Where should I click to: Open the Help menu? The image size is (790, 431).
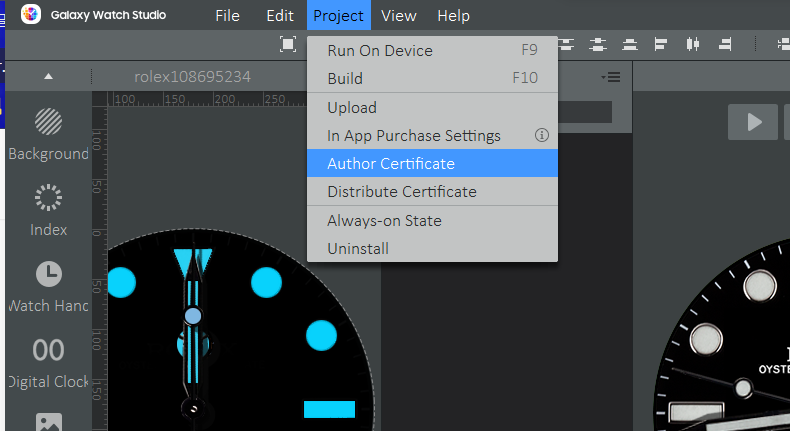pos(453,16)
